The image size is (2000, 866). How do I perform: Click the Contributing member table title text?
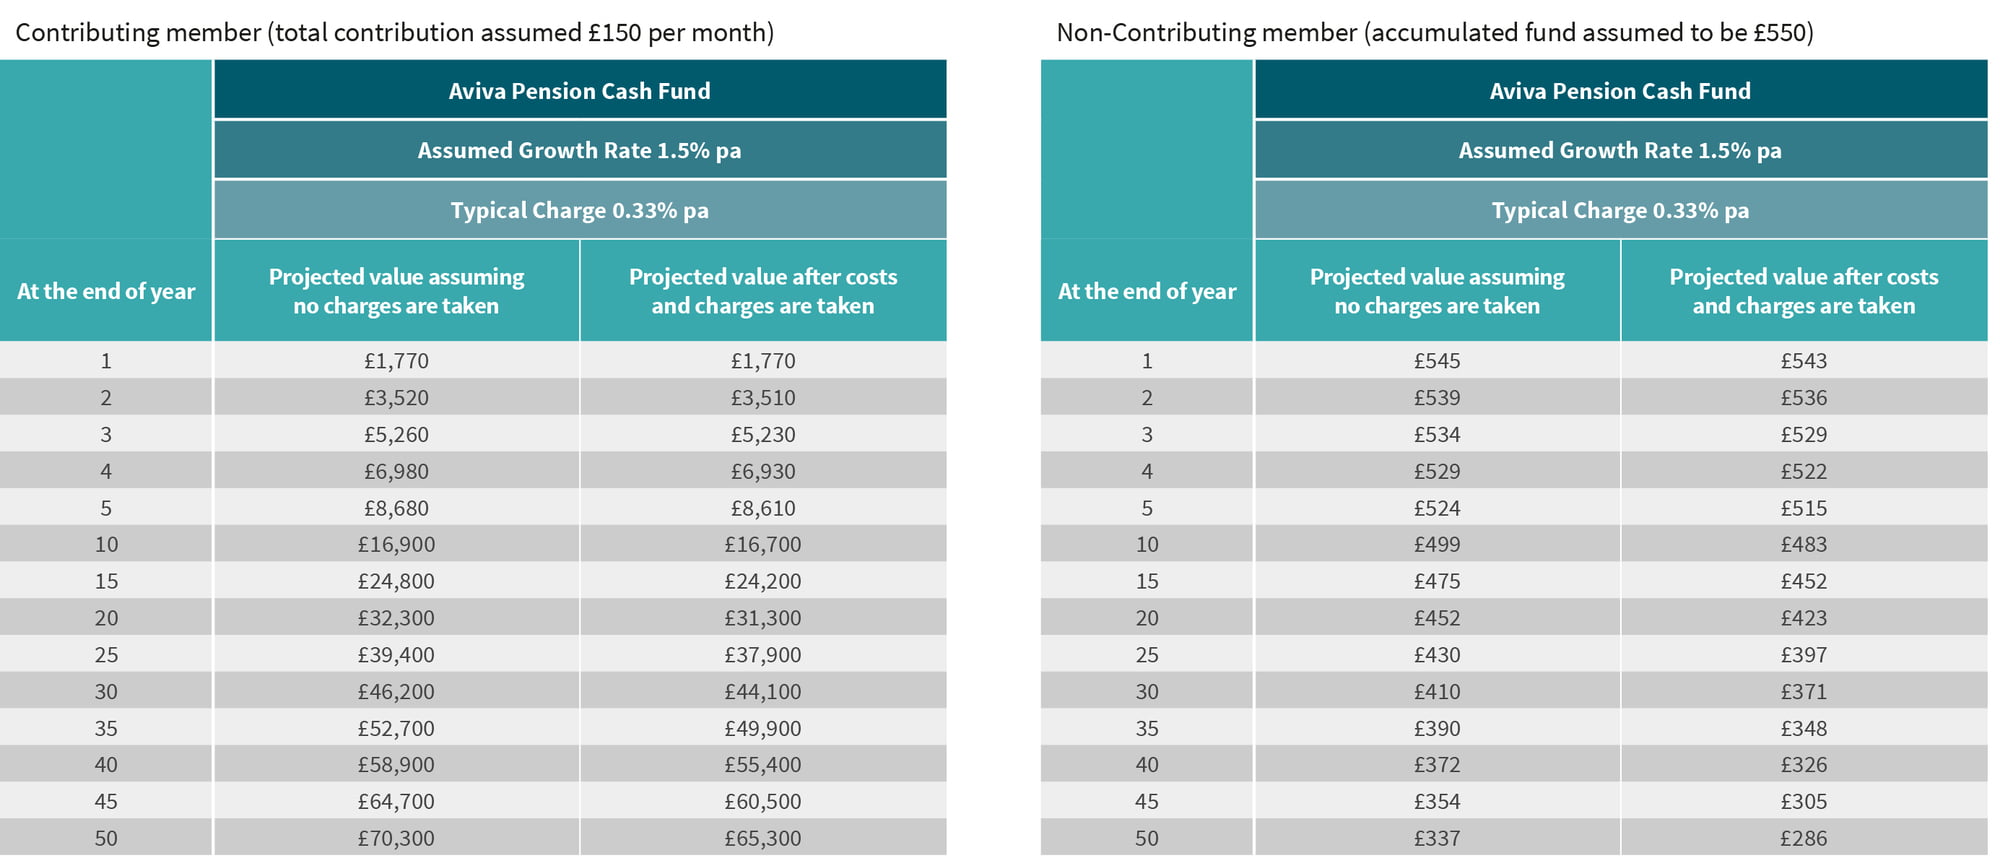(394, 33)
